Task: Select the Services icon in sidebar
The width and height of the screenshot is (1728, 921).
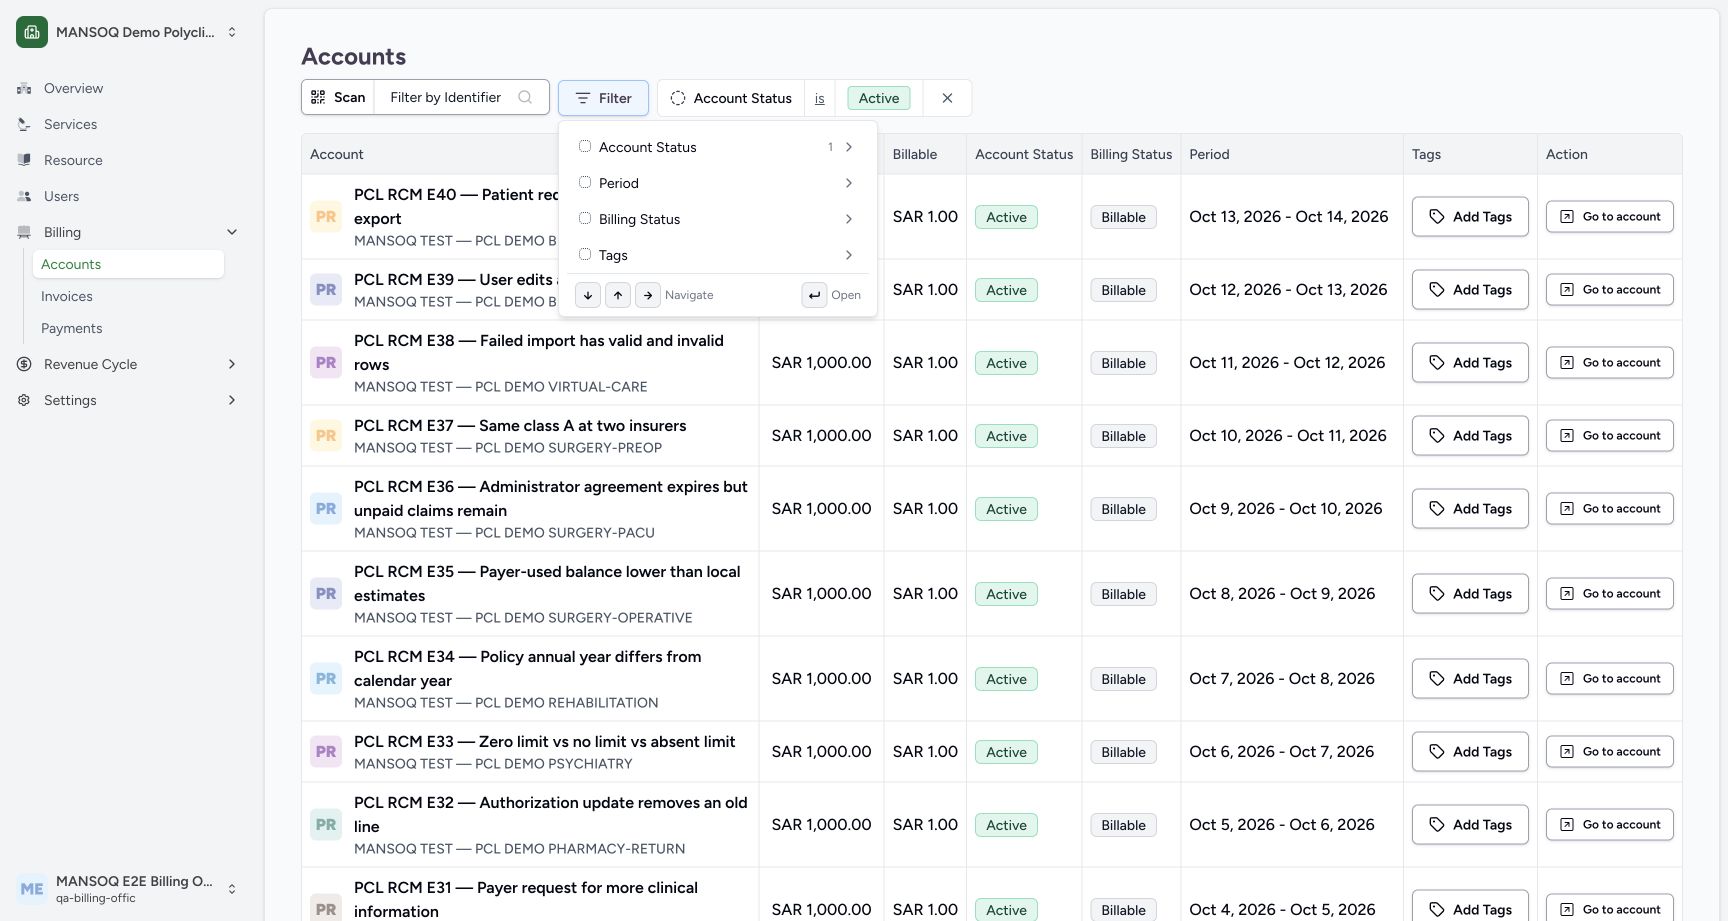Action: coord(24,124)
